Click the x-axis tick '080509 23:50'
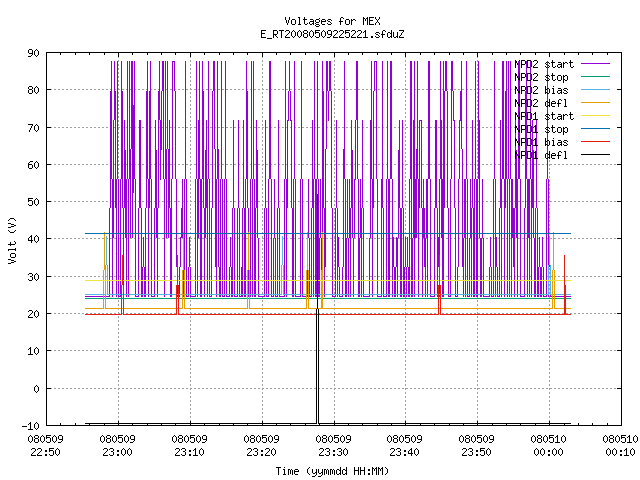 point(476,446)
